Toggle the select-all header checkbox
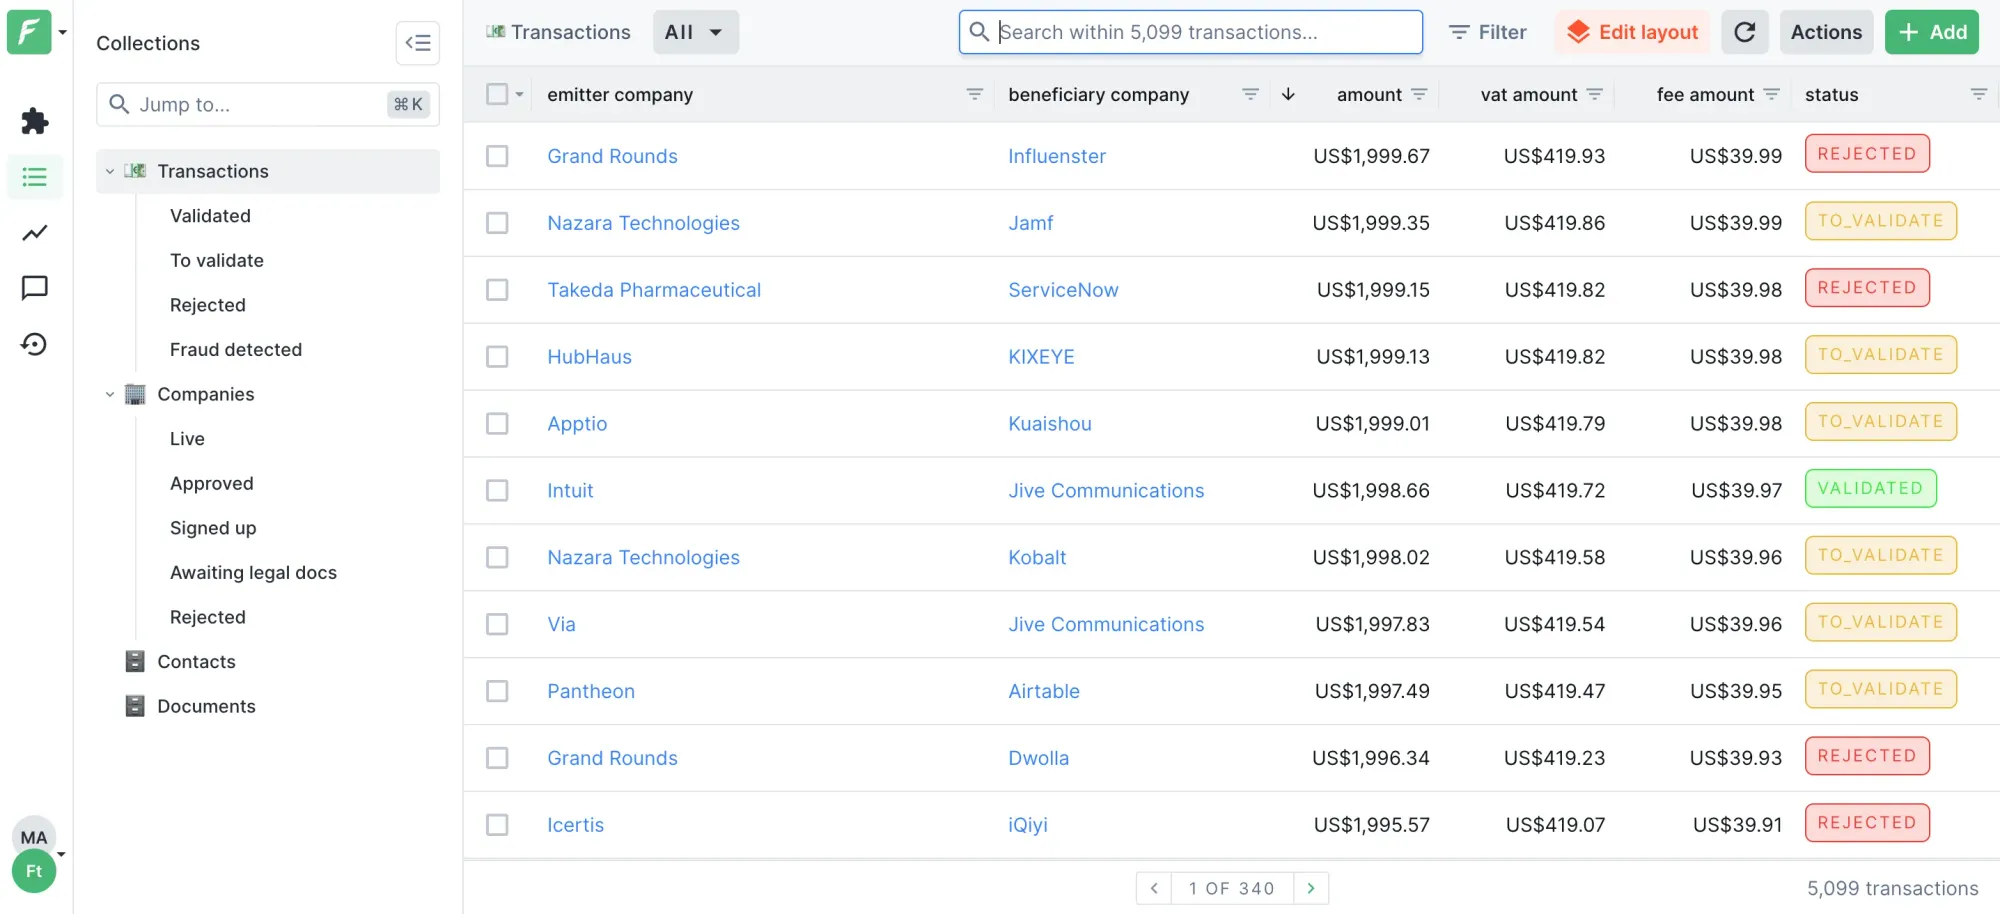The width and height of the screenshot is (2000, 914). click(x=497, y=94)
